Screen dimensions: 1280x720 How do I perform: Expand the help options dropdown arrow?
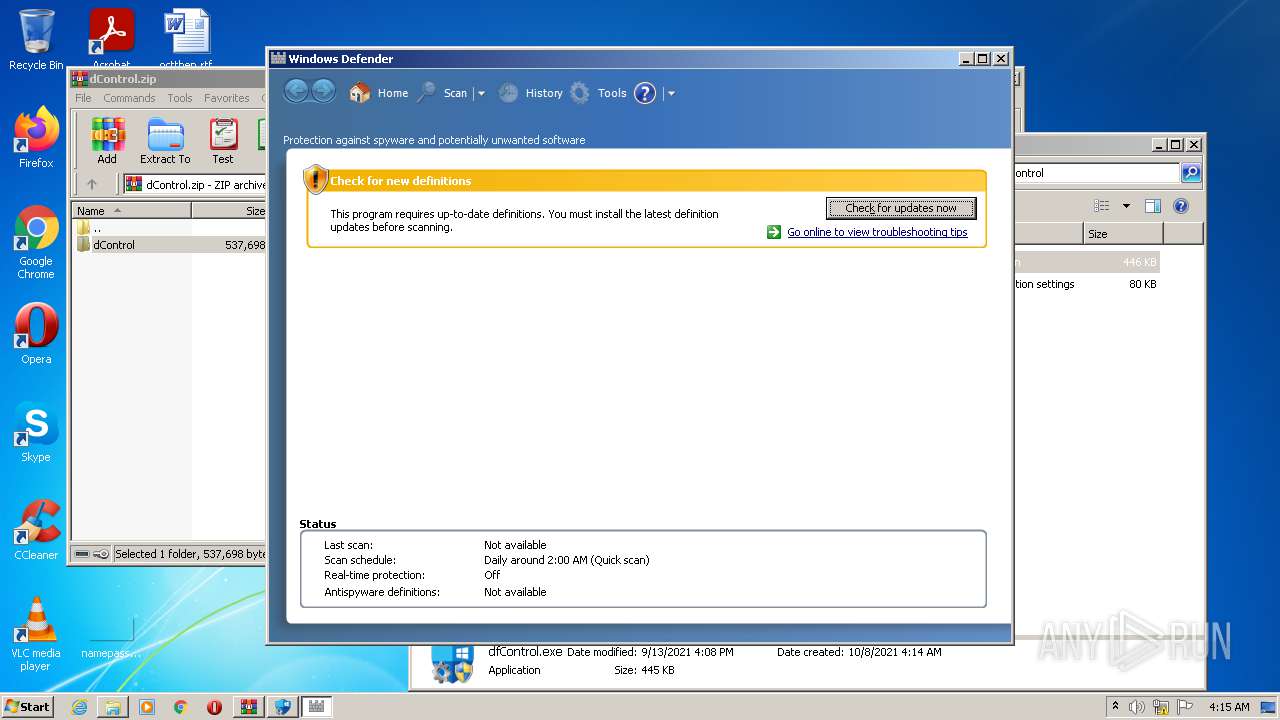671,93
